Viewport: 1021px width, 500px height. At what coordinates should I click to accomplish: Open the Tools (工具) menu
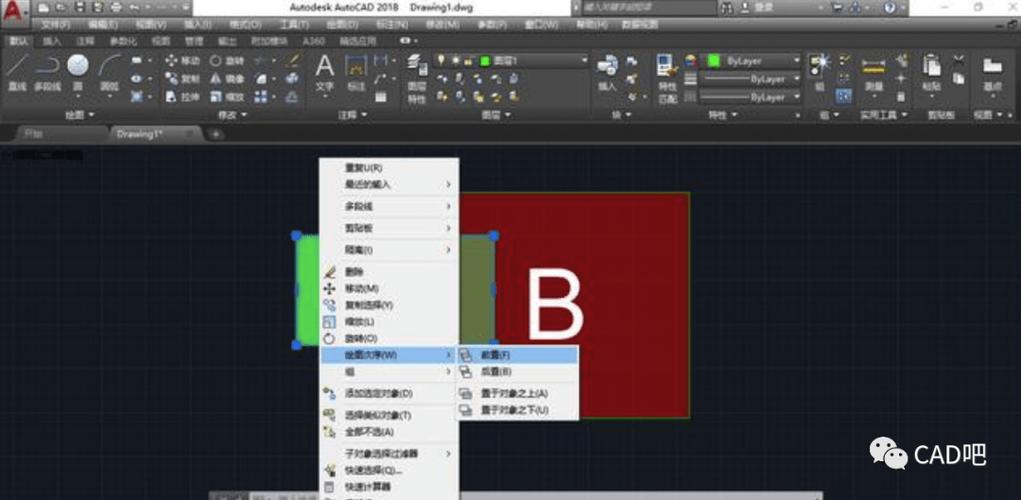pyautogui.click(x=294, y=25)
